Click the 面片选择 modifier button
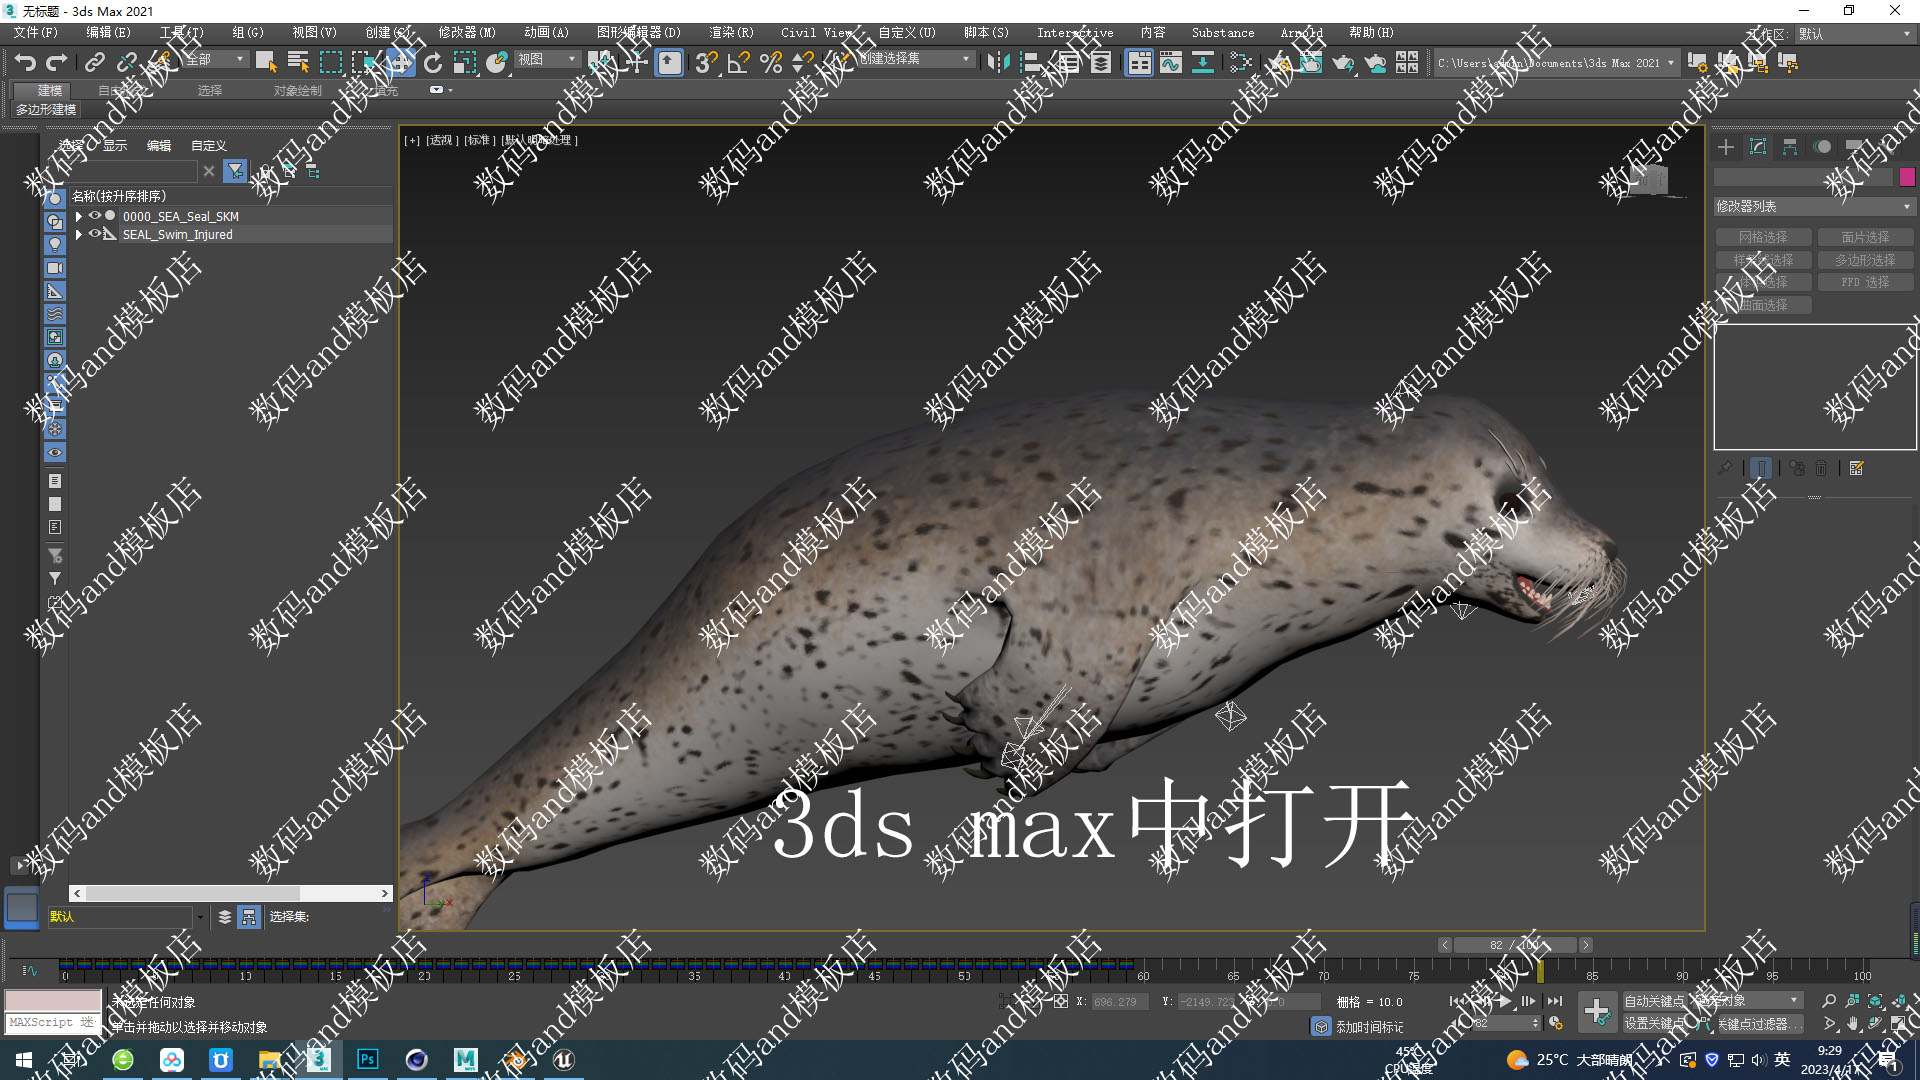 point(1865,237)
